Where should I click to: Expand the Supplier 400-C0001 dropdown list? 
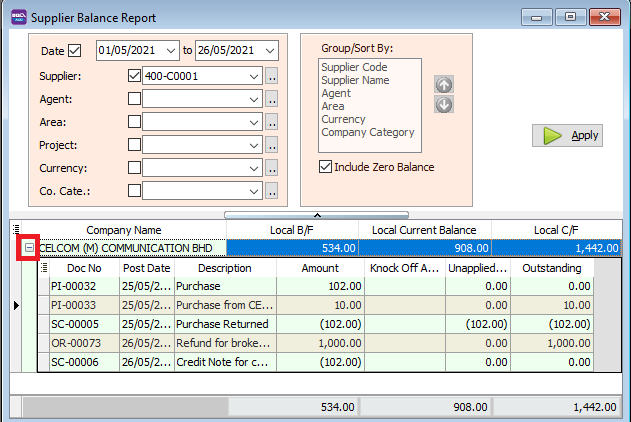(x=253, y=76)
